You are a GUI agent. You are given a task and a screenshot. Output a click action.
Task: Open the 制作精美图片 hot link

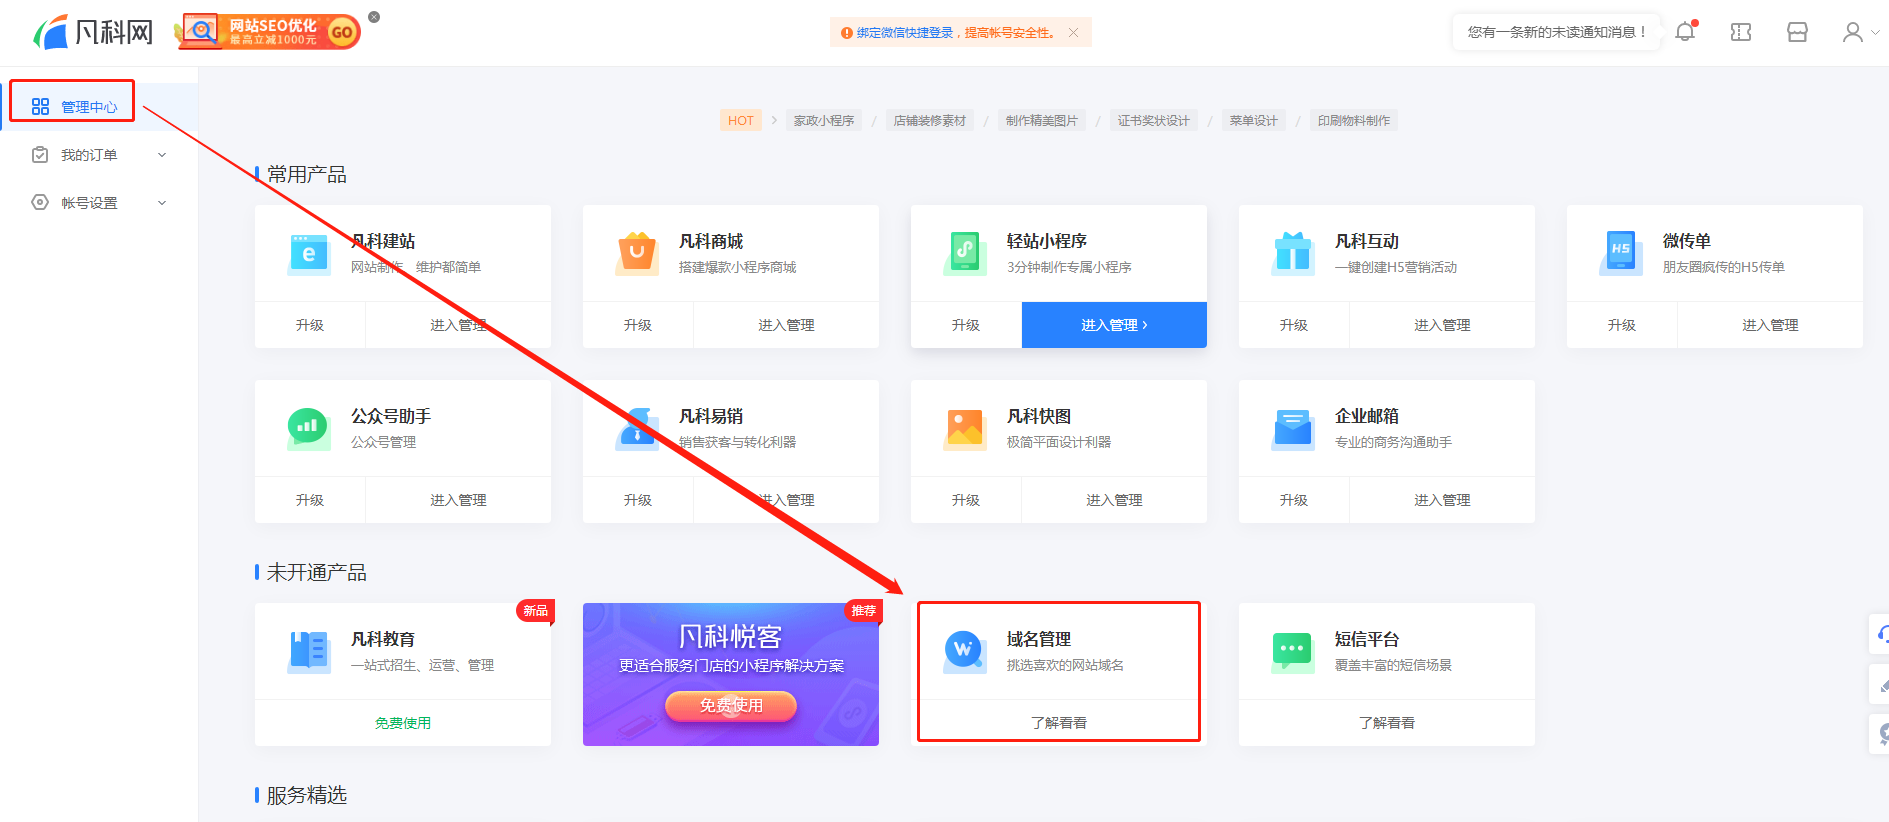(1042, 121)
